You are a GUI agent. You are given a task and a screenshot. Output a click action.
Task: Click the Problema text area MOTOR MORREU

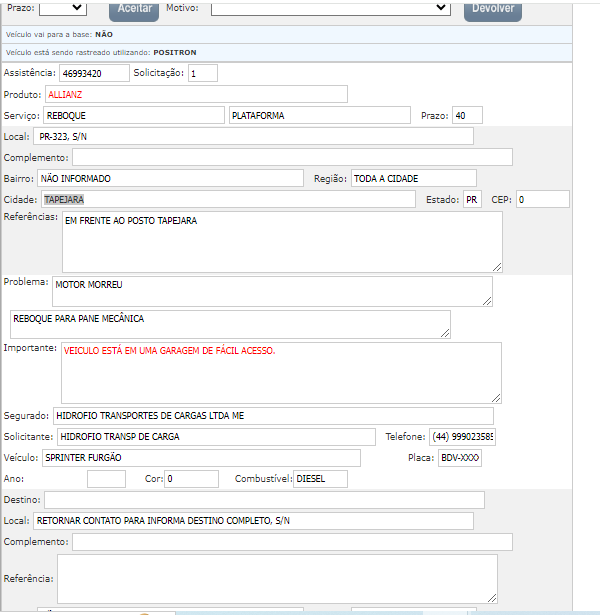[x=271, y=290]
